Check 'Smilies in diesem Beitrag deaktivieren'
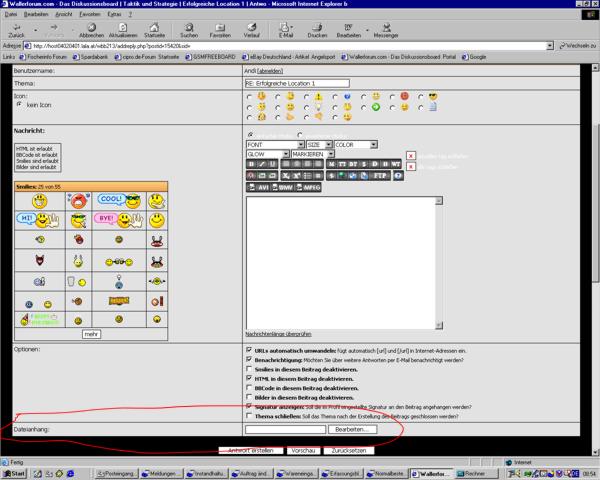Screen dimensions: 600x480 249,369
